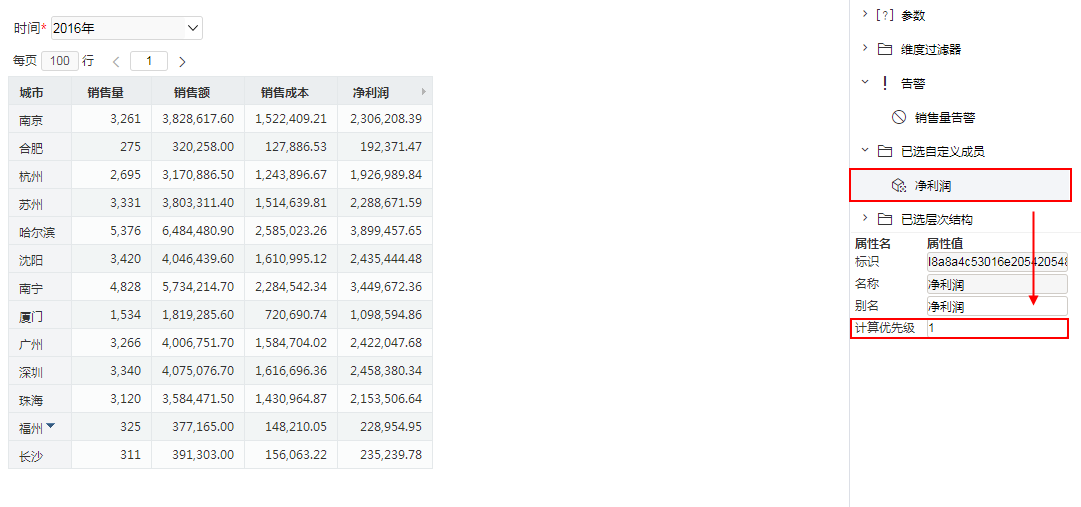The height and width of the screenshot is (507, 1081).
Task: Click the small arrow in 净利润 column header
Action: [423, 91]
